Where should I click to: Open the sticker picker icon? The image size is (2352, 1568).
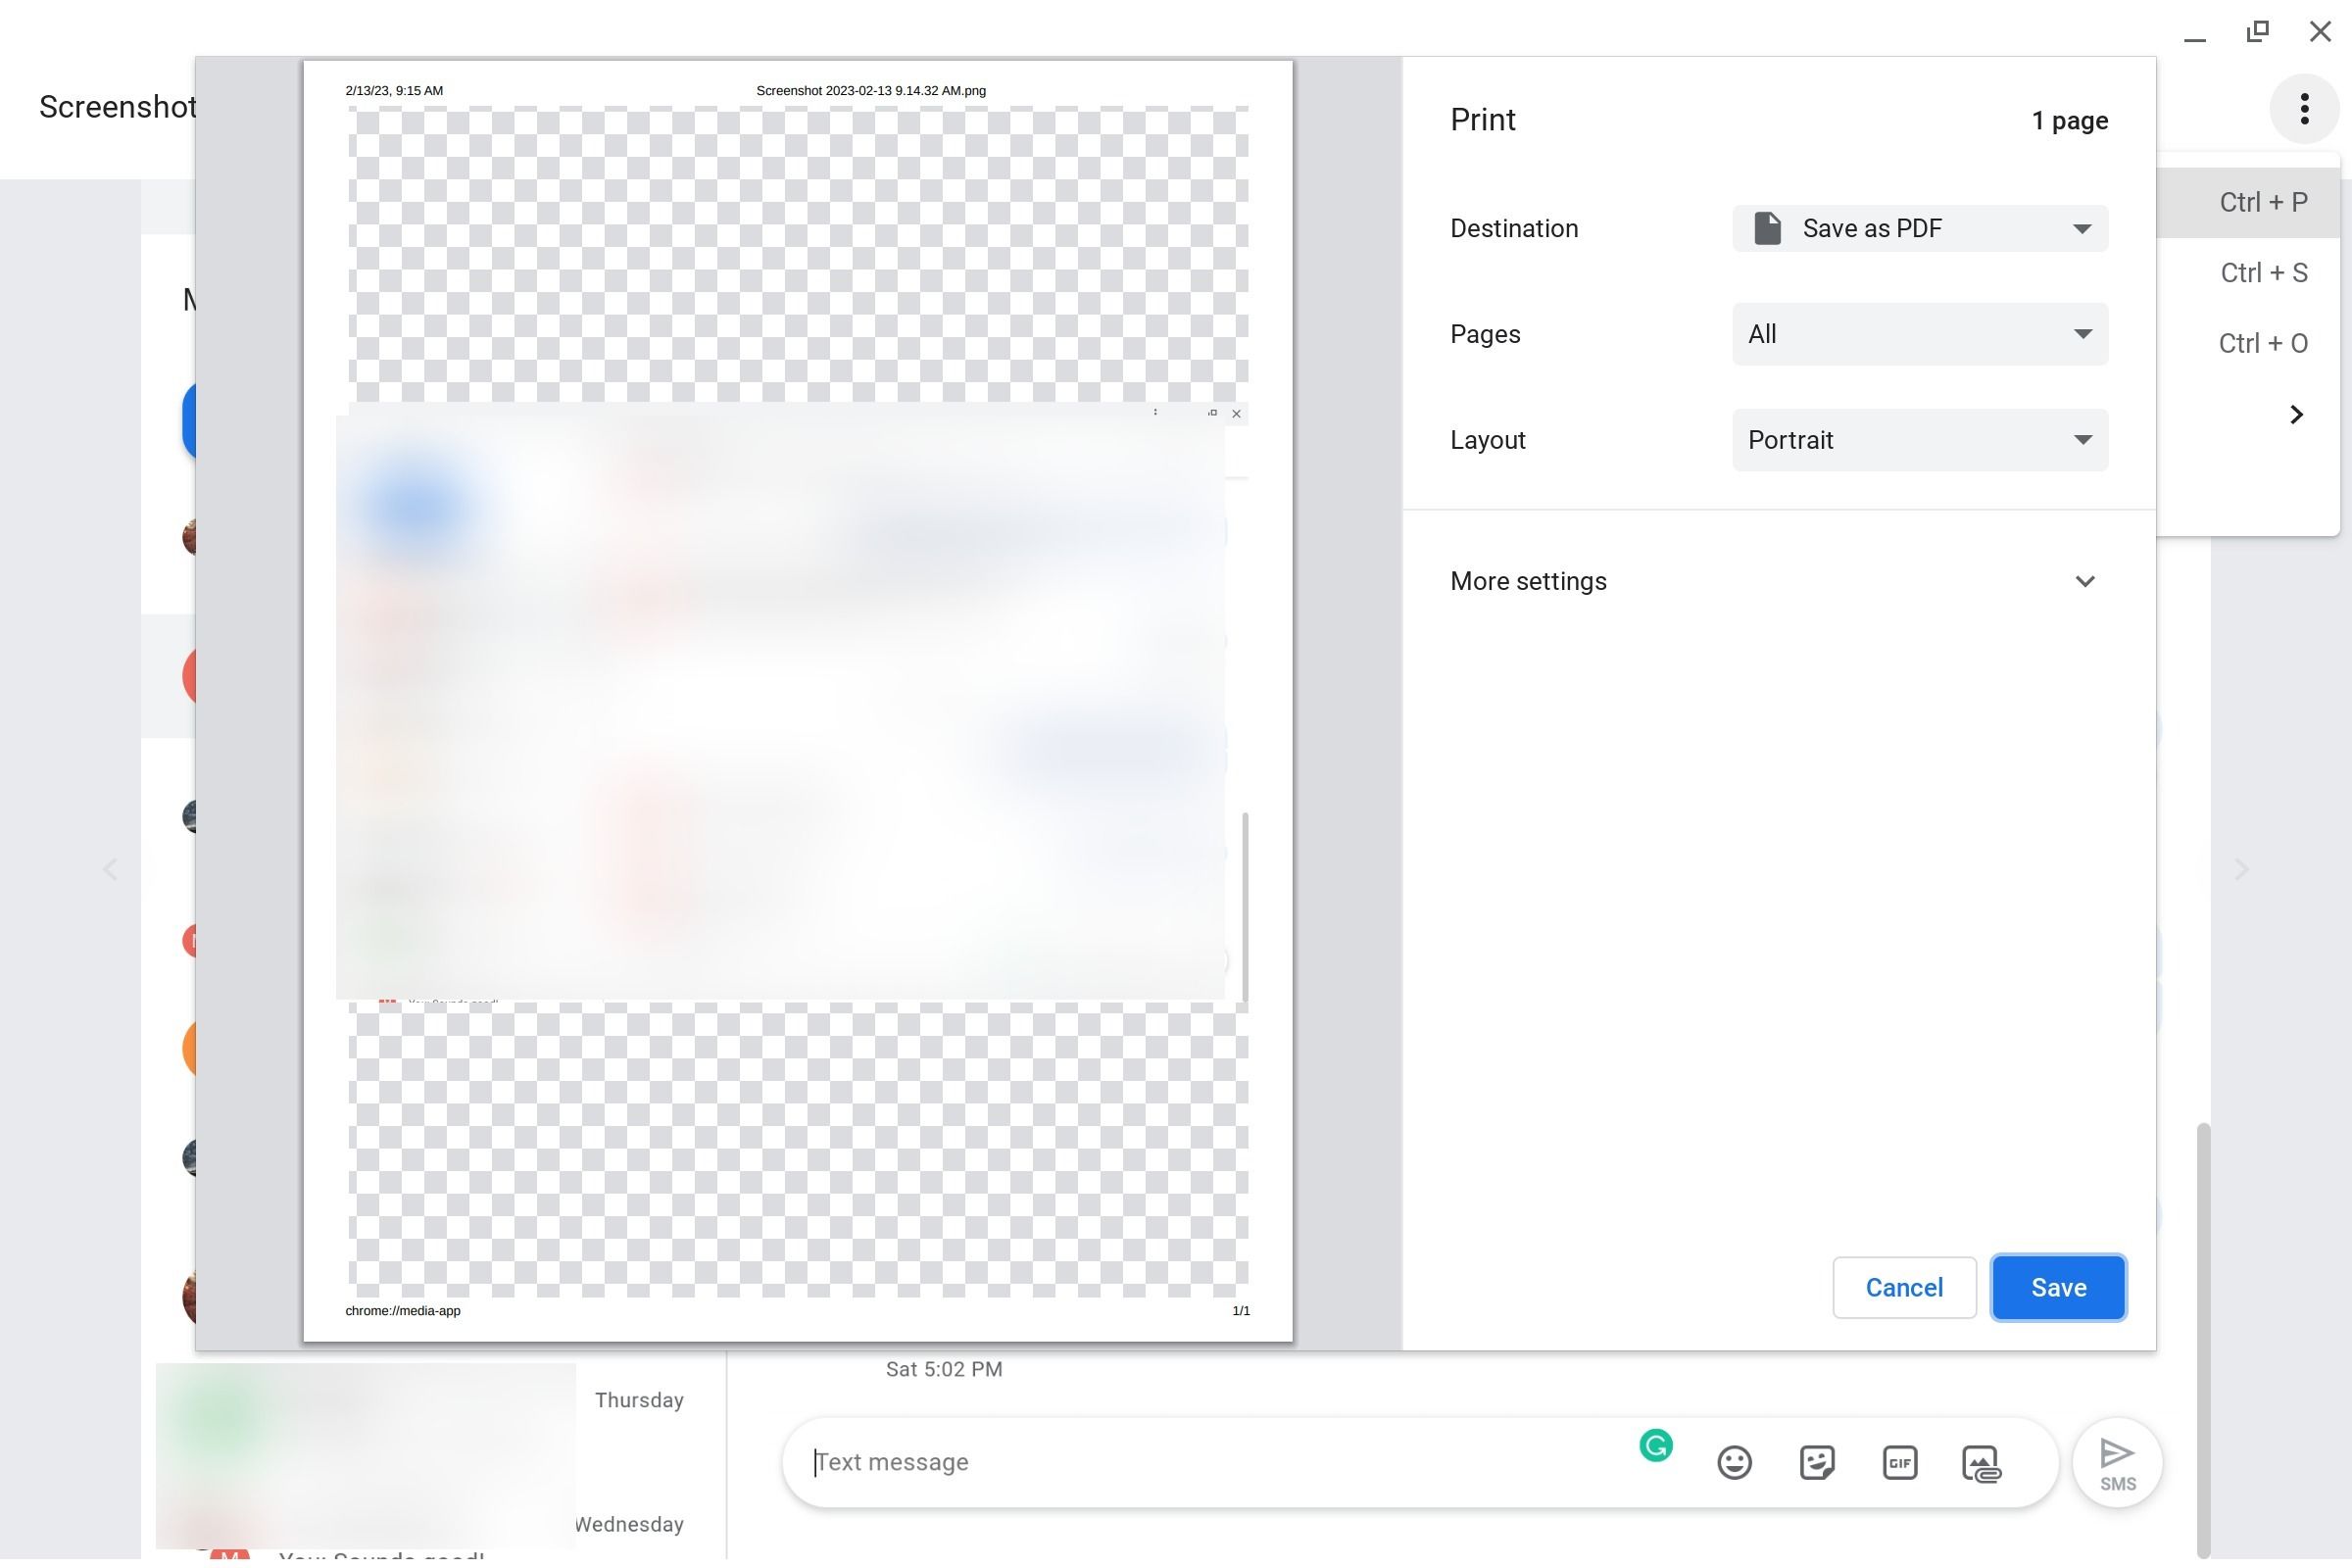1816,1463
